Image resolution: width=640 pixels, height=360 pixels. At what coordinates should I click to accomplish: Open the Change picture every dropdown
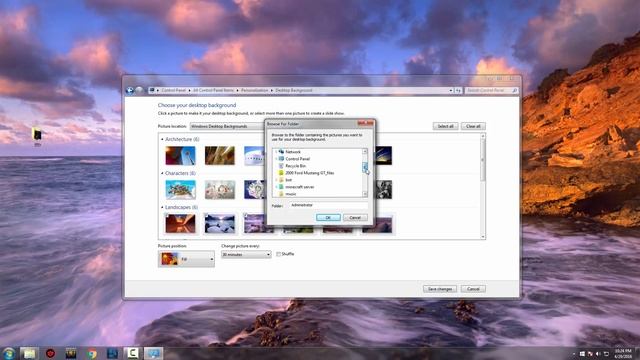point(246,254)
